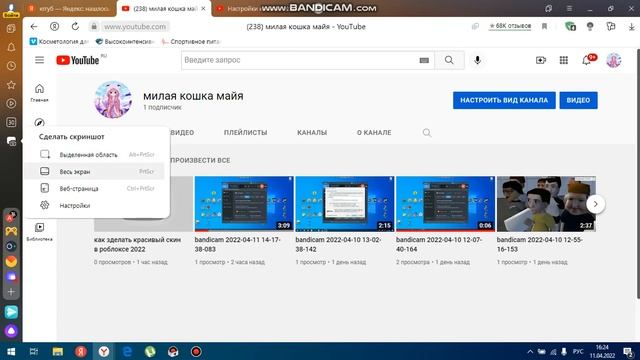Viewport: 640px width, 360px height.
Task: Open browser sidebar notifications bell
Action: tap(11, 47)
